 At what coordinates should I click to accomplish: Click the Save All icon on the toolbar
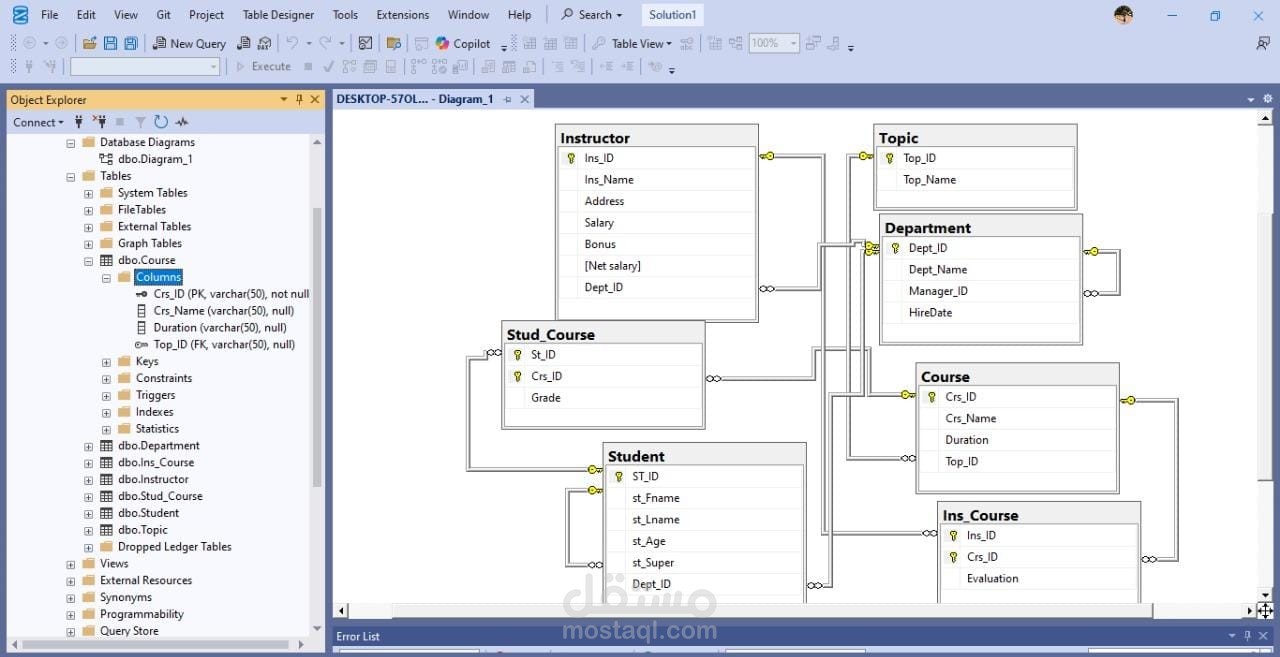pyautogui.click(x=130, y=43)
